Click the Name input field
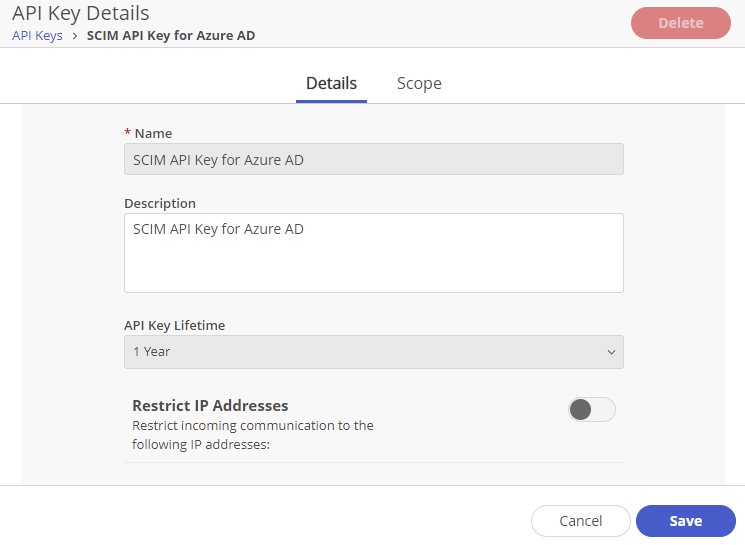The height and width of the screenshot is (545, 745). click(373, 159)
